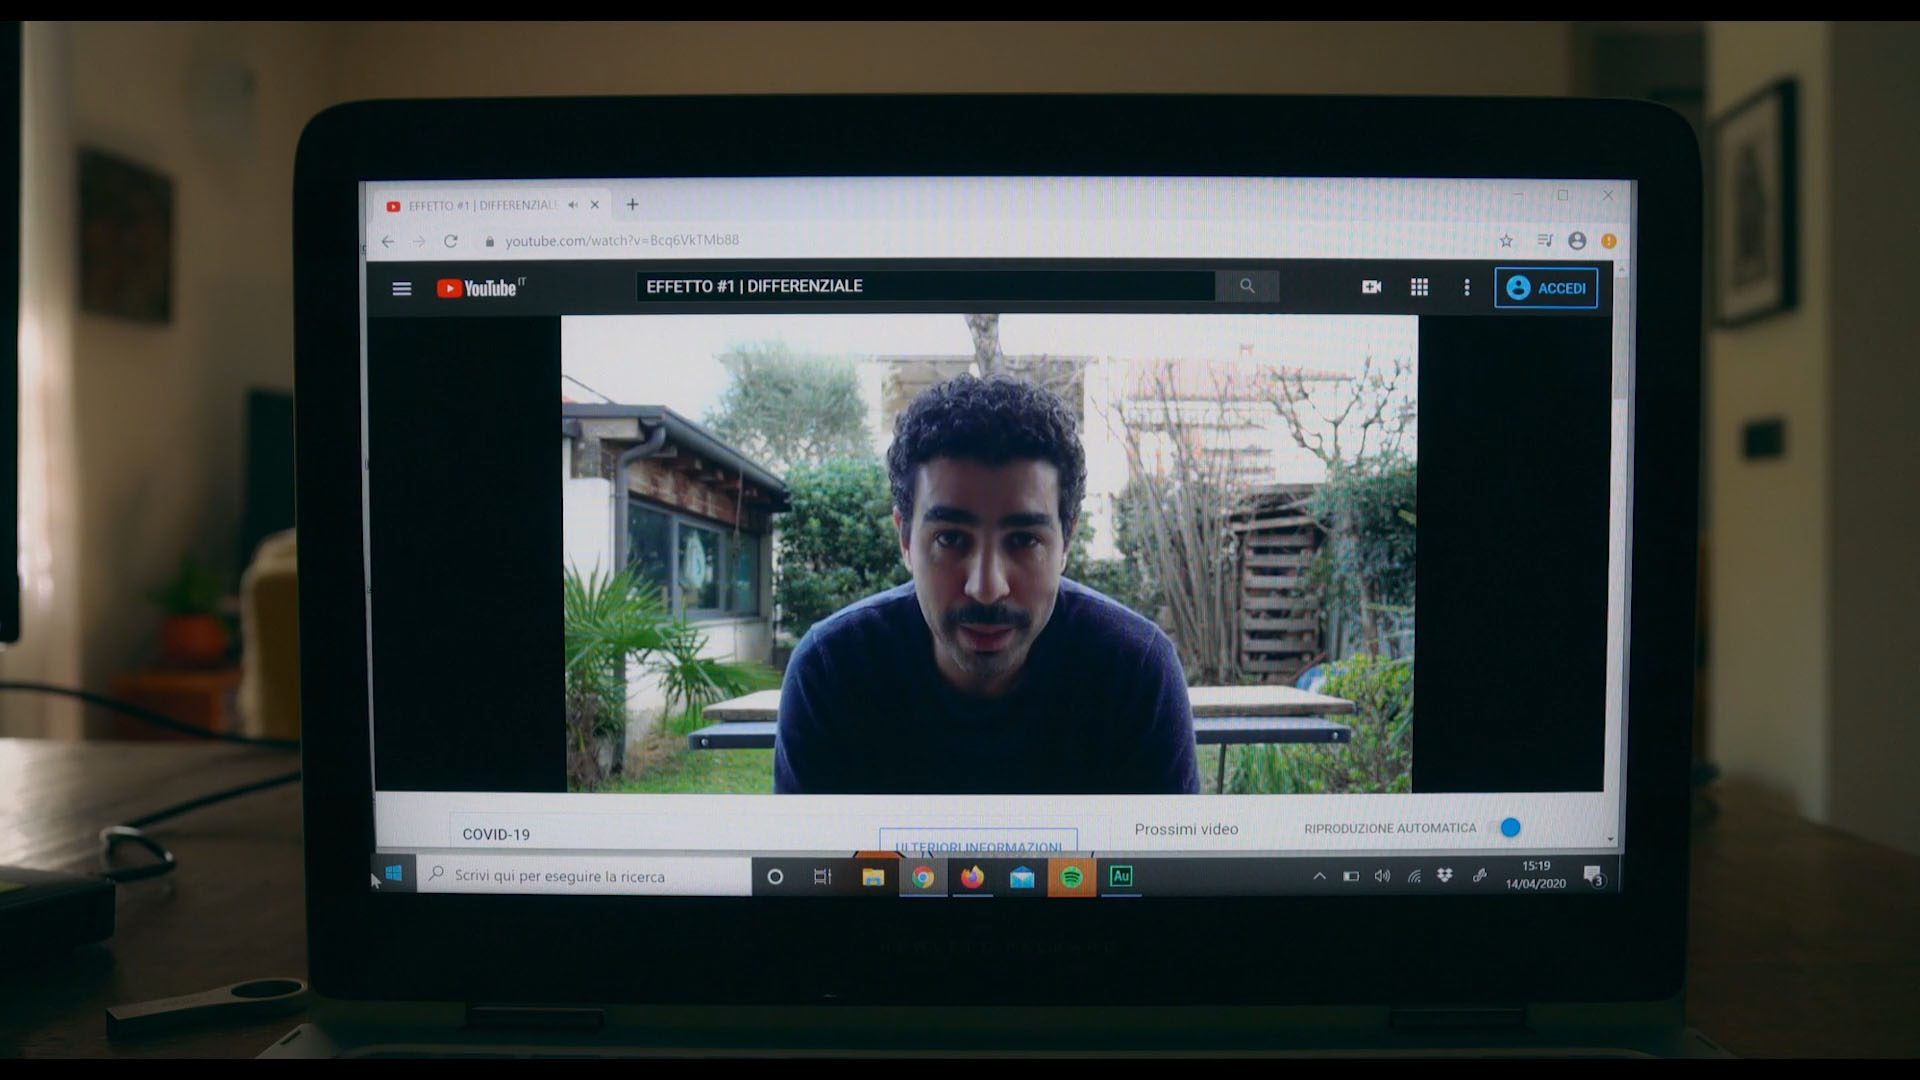Reload the page in Chrome

(x=451, y=241)
